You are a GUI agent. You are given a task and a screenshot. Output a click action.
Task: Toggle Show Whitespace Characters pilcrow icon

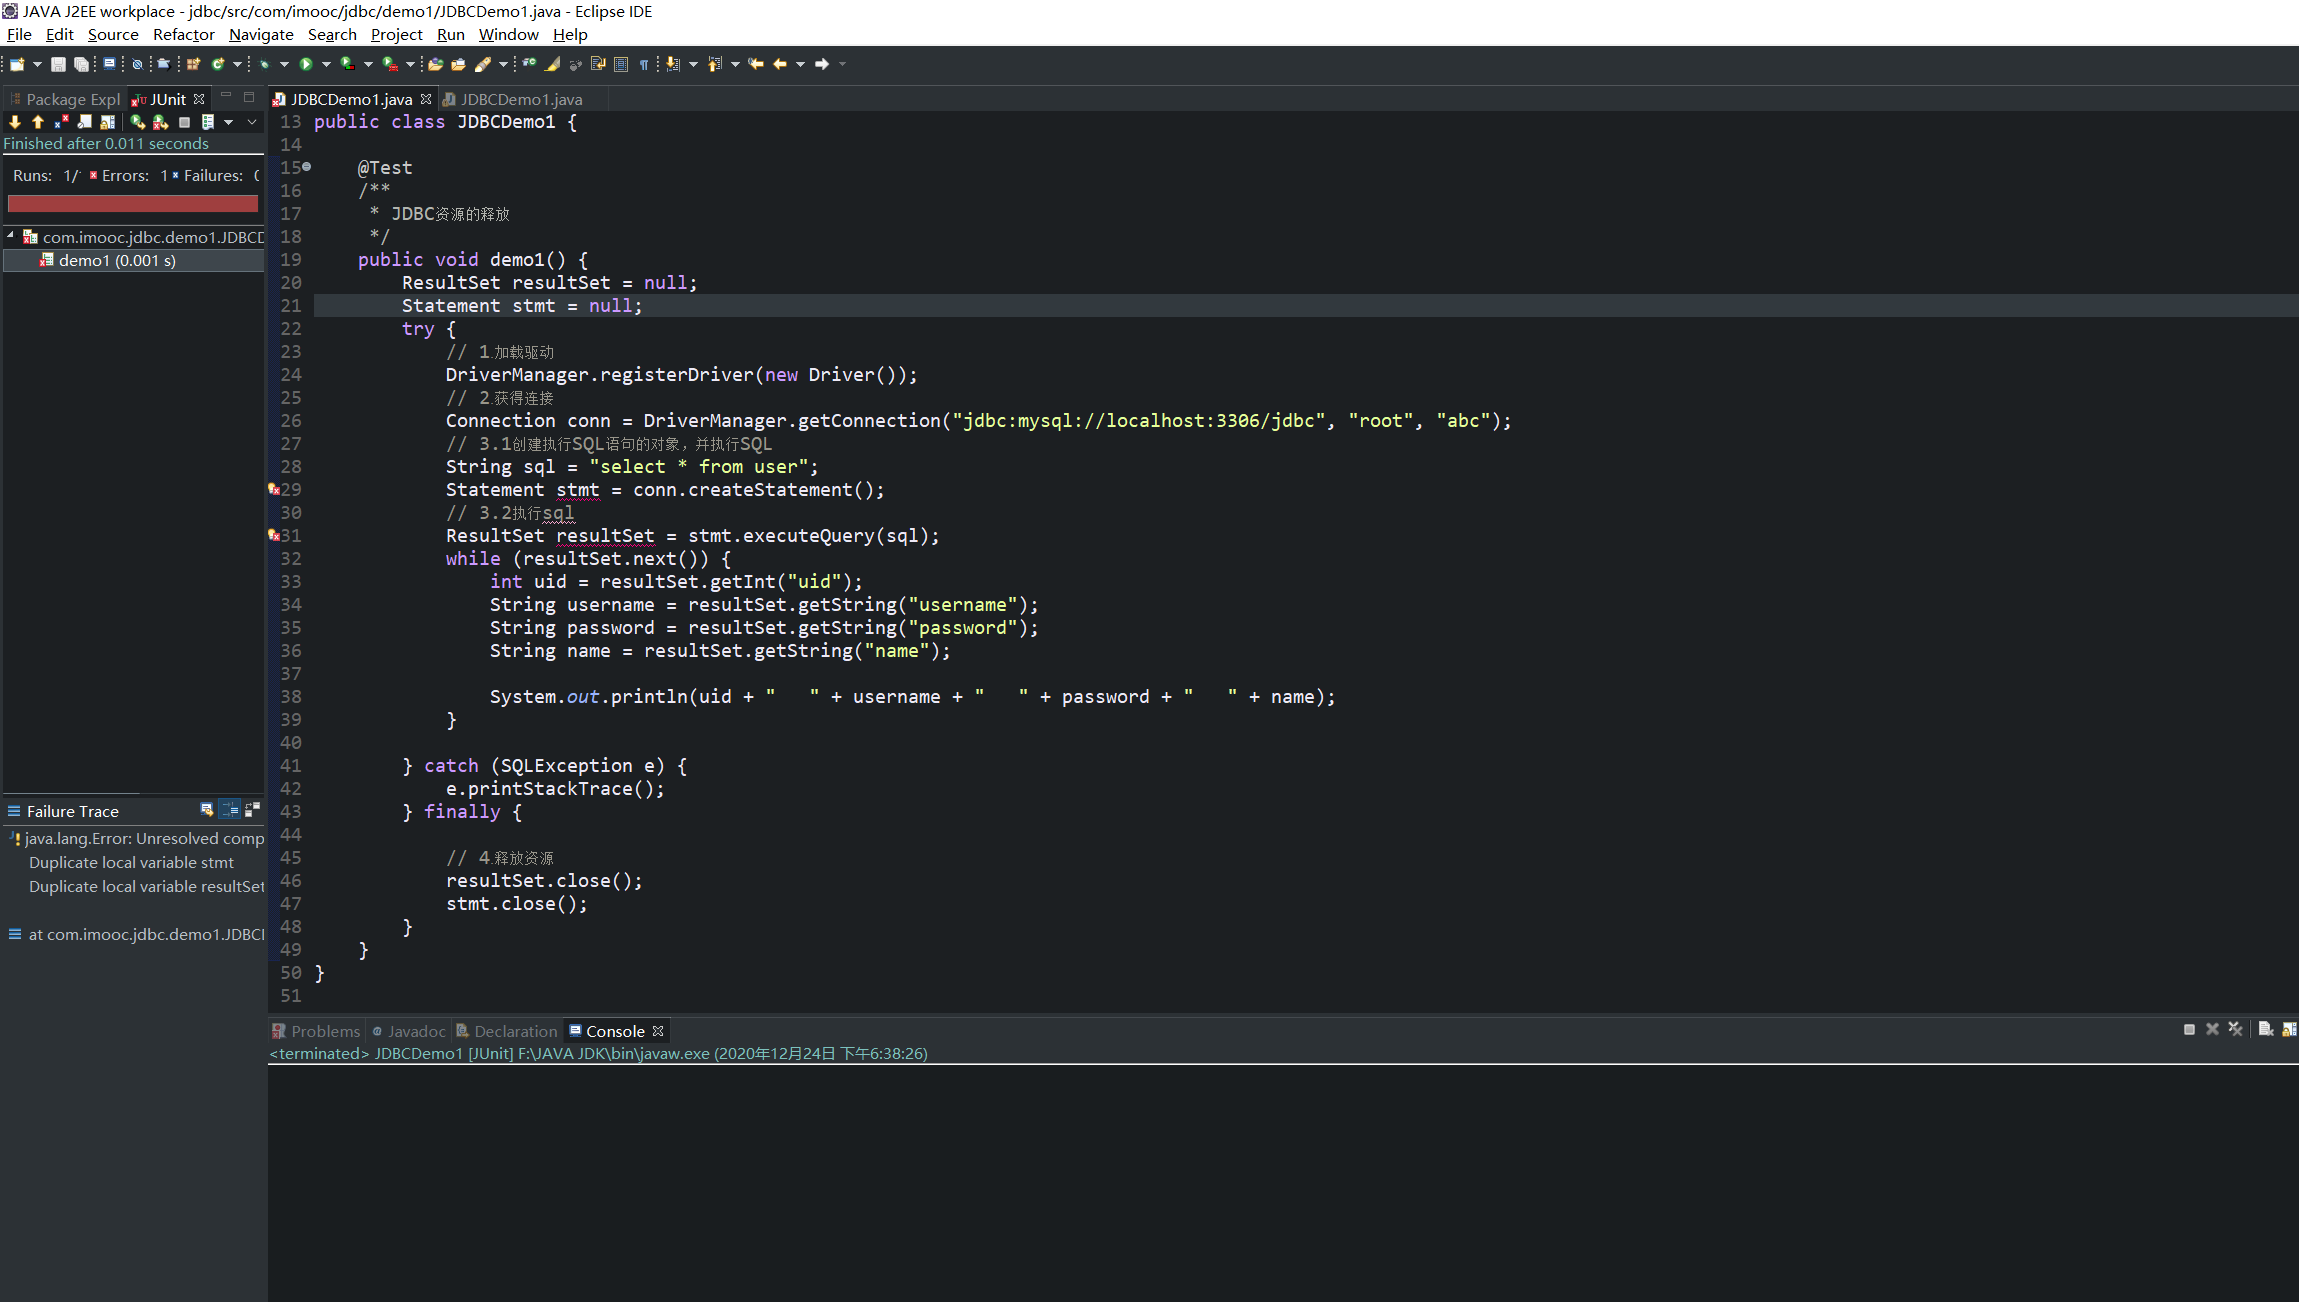[643, 64]
